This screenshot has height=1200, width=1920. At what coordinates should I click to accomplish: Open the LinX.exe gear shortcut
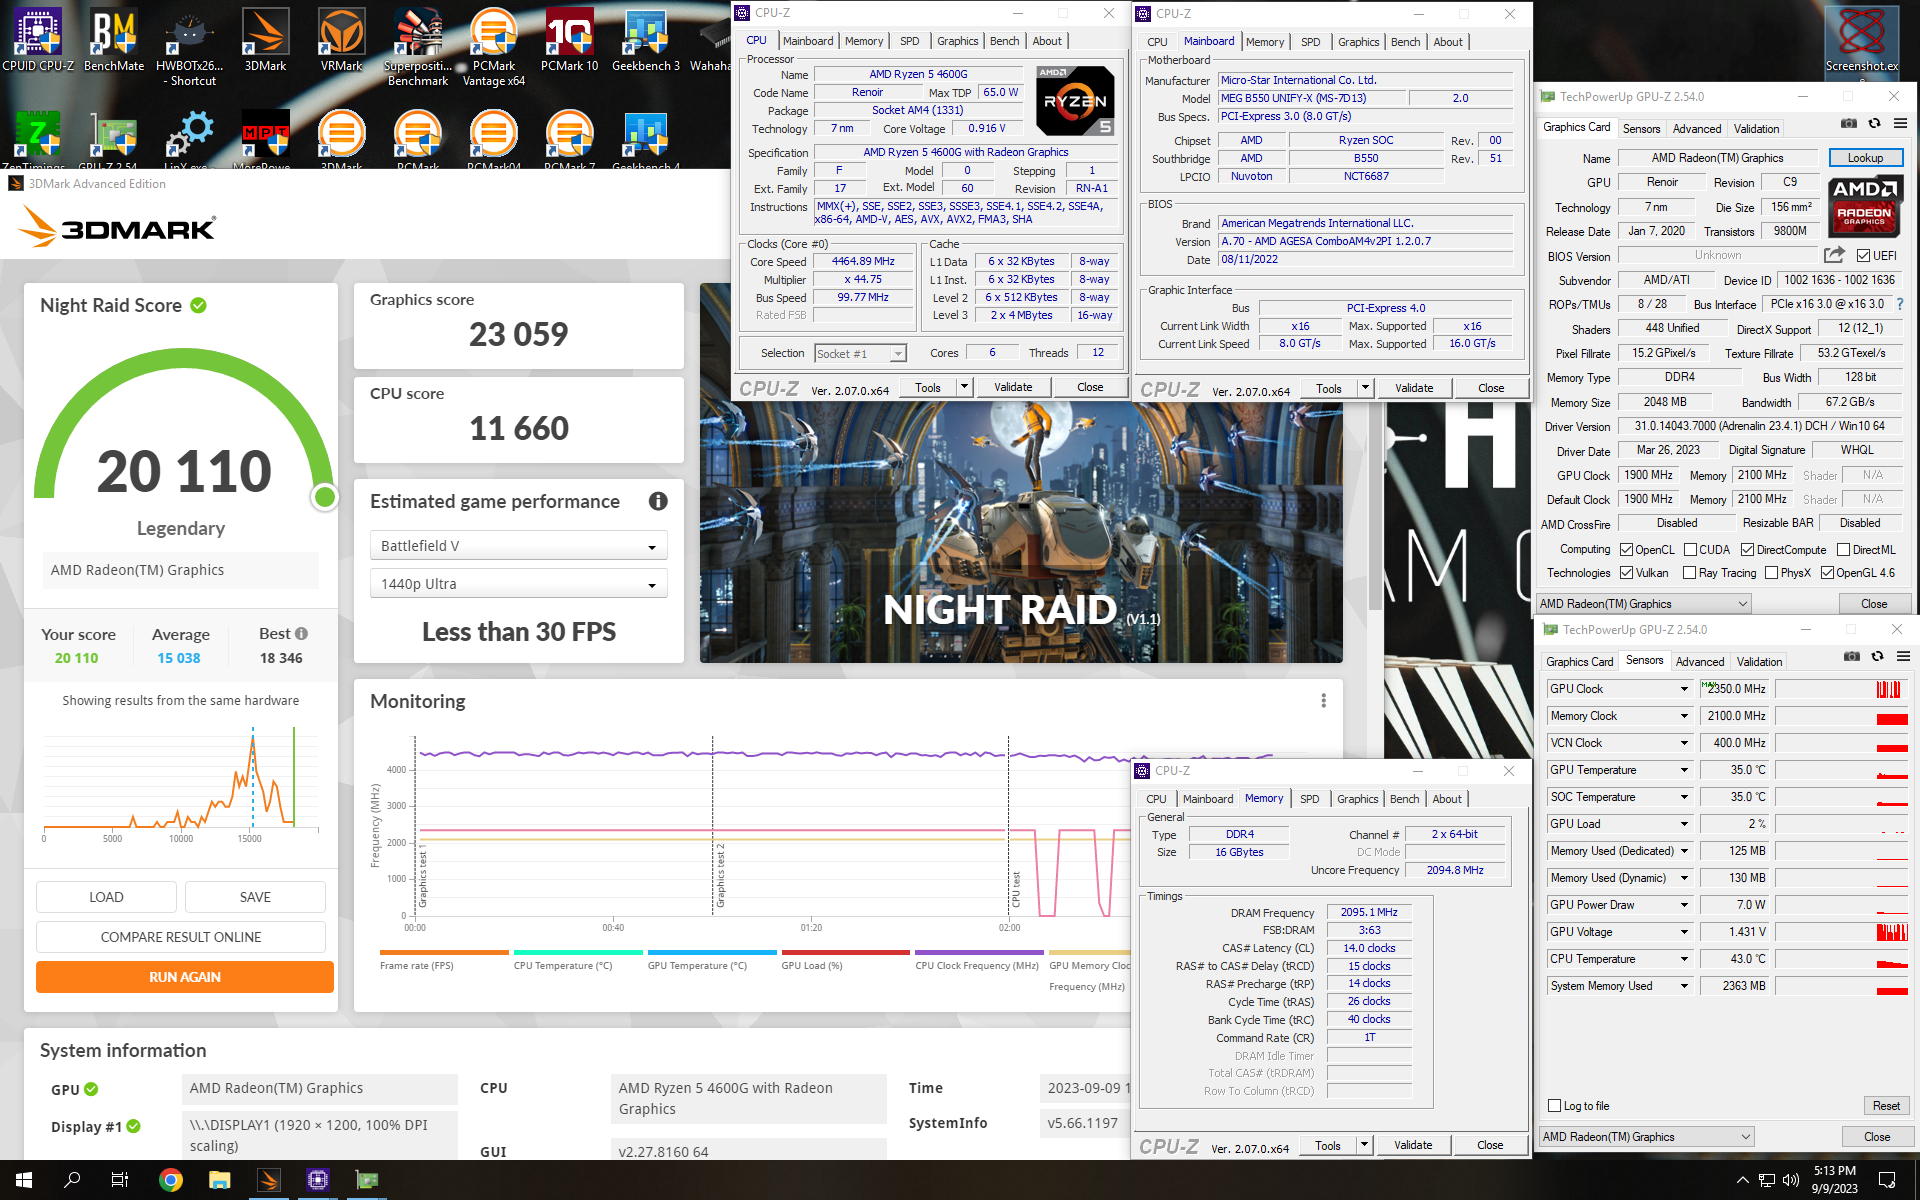[190, 138]
